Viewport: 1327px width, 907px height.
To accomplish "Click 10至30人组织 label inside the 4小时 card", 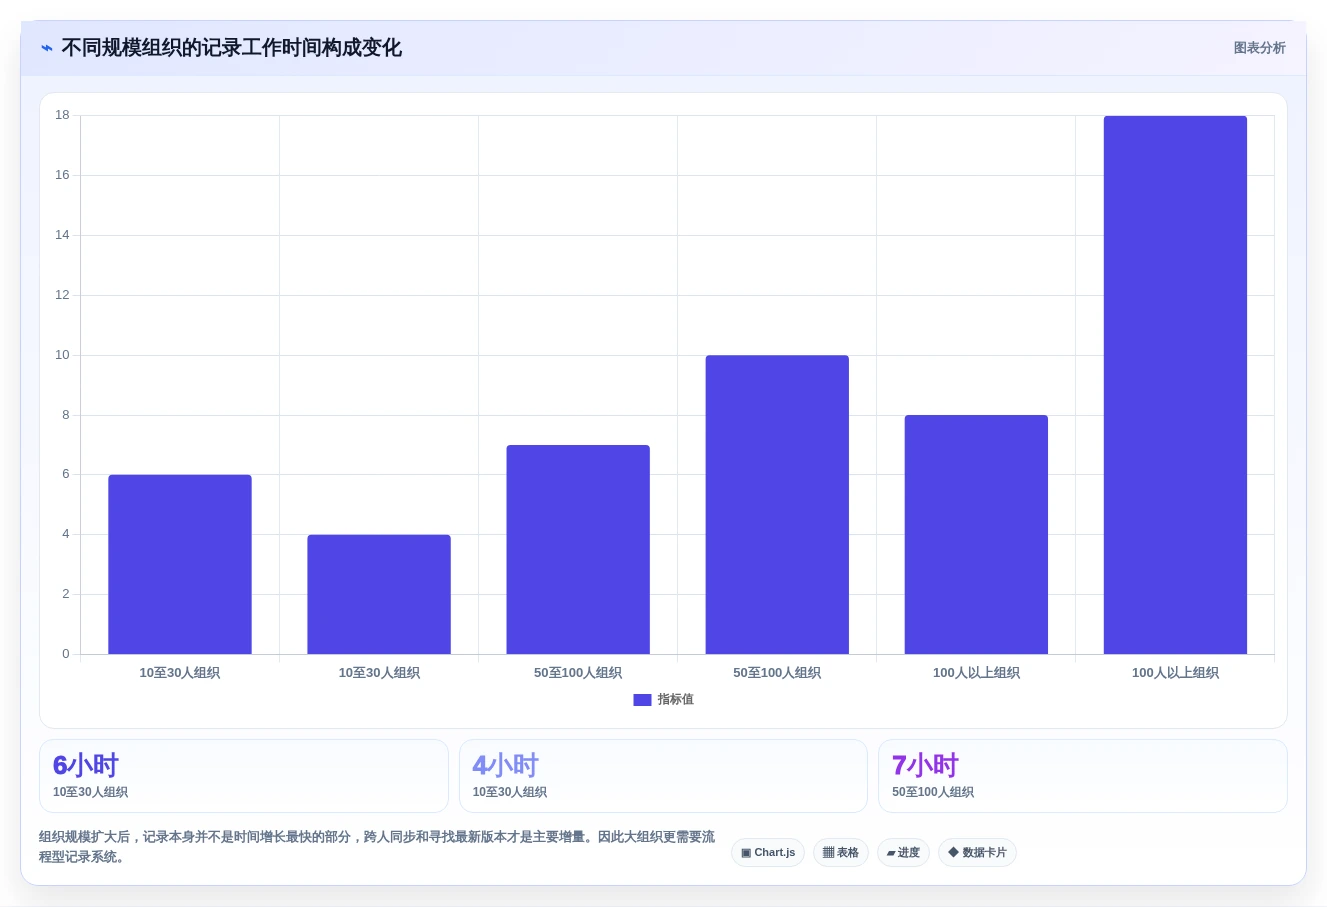I will point(509,792).
